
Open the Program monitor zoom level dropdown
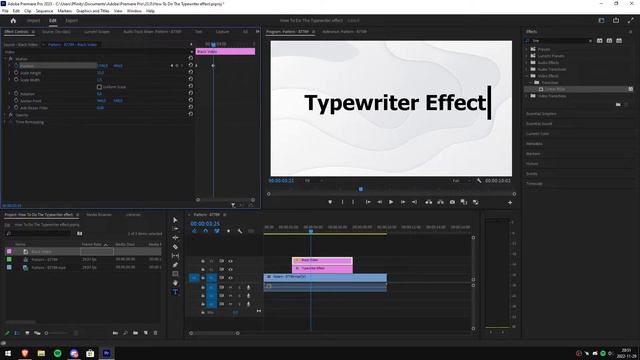tap(313, 180)
